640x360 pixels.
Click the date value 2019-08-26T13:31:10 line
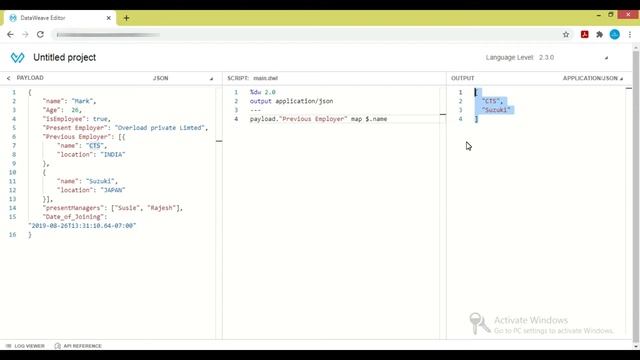[82, 226]
